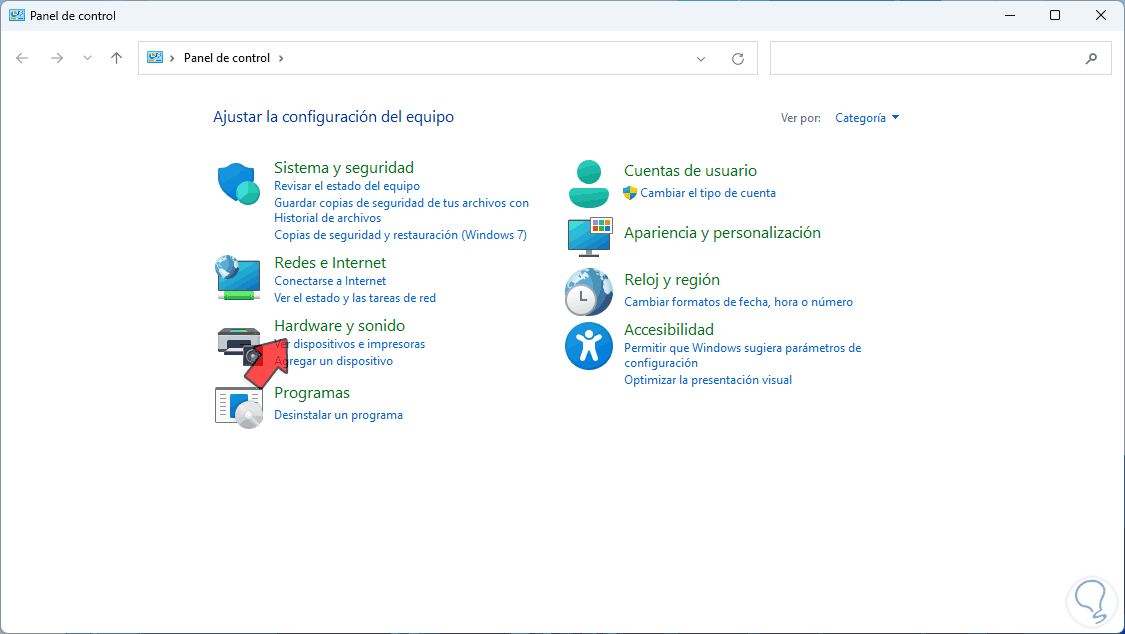
Task: Click the search magnifier icon
Action: click(x=1091, y=58)
